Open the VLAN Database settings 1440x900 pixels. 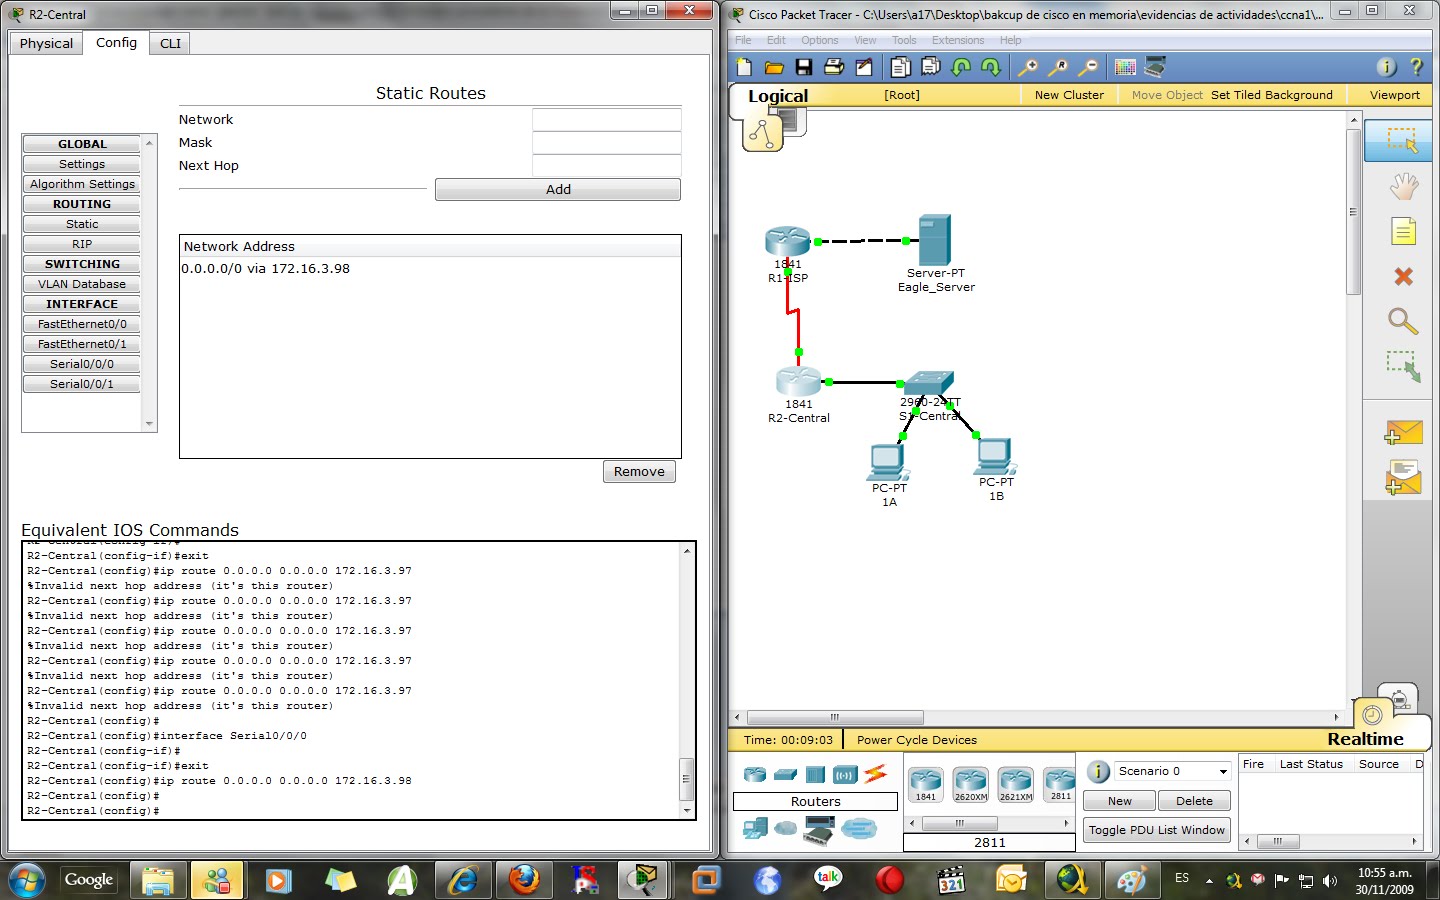point(82,284)
